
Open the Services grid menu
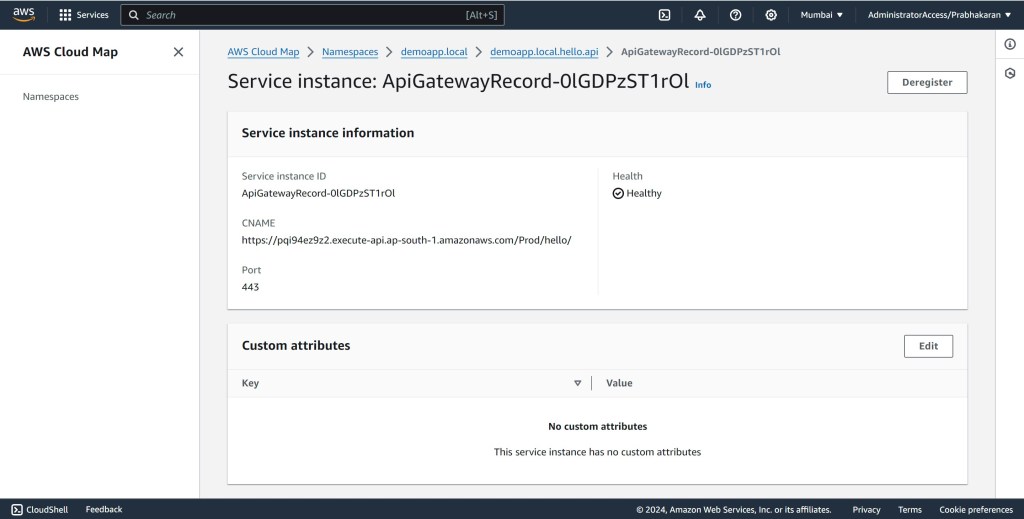click(x=84, y=15)
